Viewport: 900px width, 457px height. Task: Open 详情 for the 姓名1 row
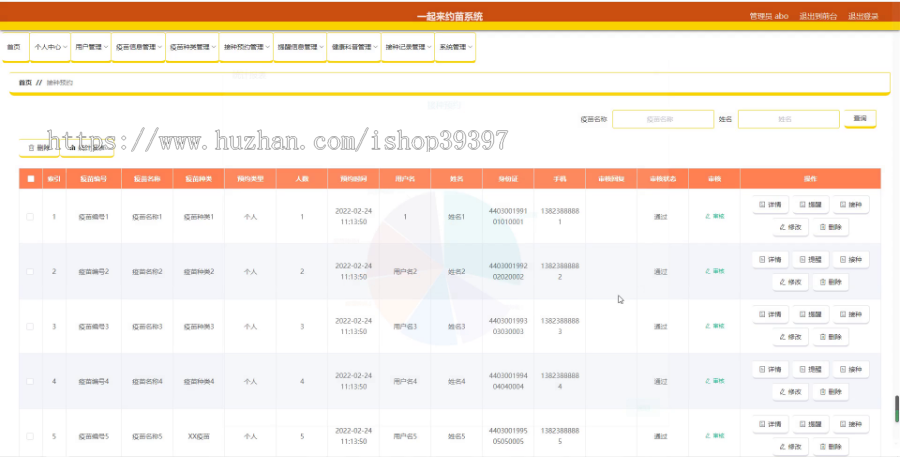[770, 204]
